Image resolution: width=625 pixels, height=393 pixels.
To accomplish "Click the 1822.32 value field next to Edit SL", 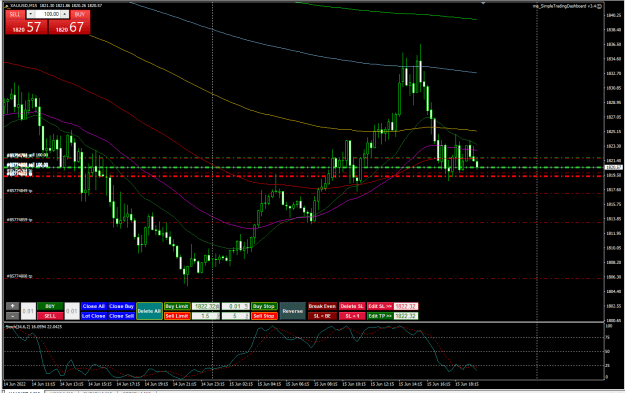I will point(406,306).
